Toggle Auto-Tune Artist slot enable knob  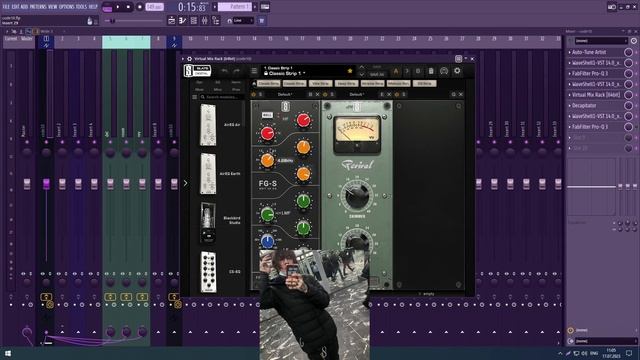[x=629, y=52]
